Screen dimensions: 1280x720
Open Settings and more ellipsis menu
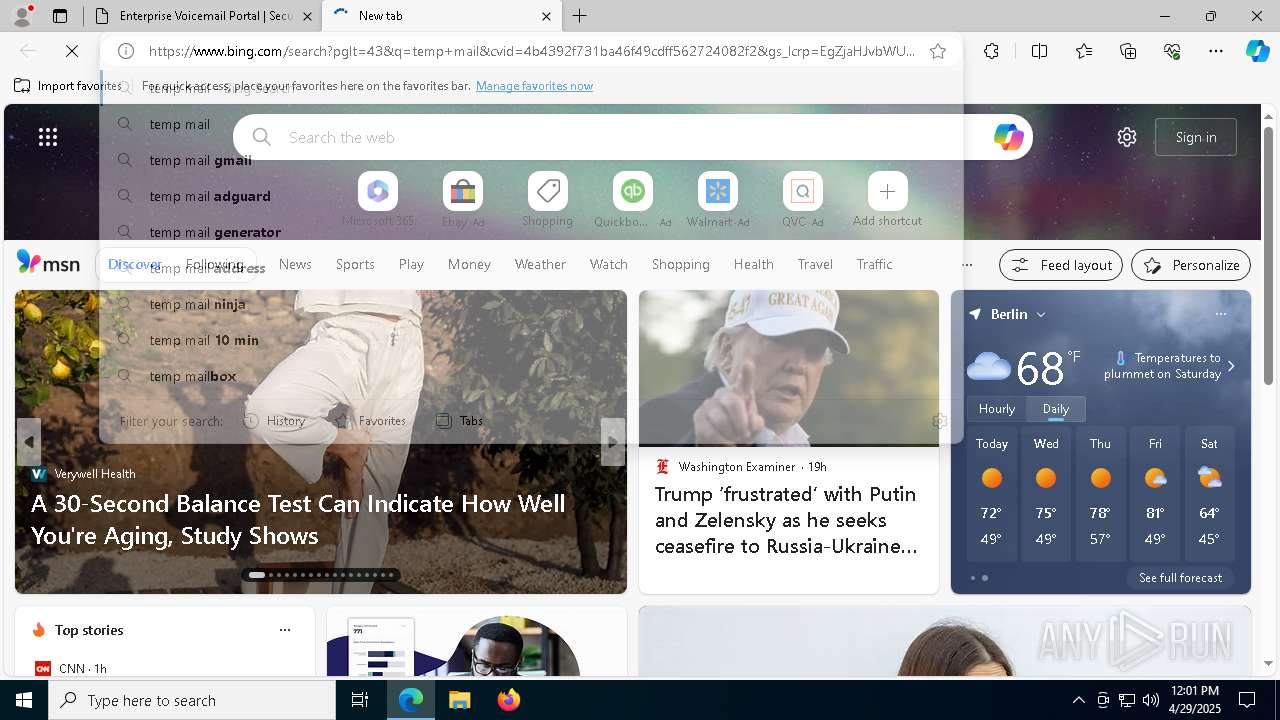(1216, 51)
